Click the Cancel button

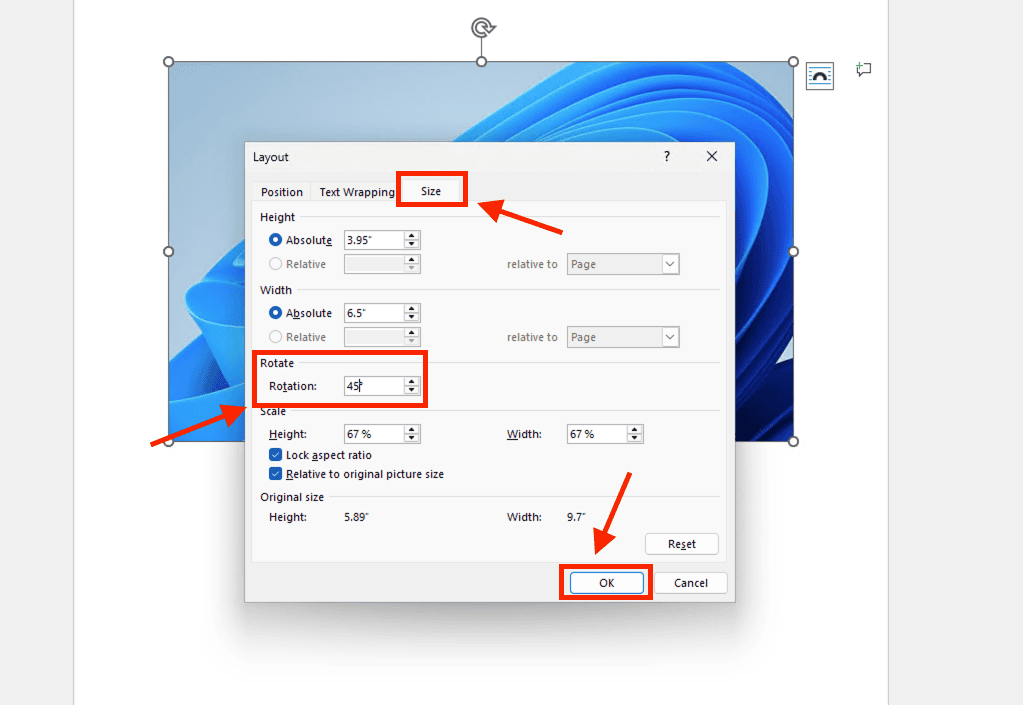[690, 583]
